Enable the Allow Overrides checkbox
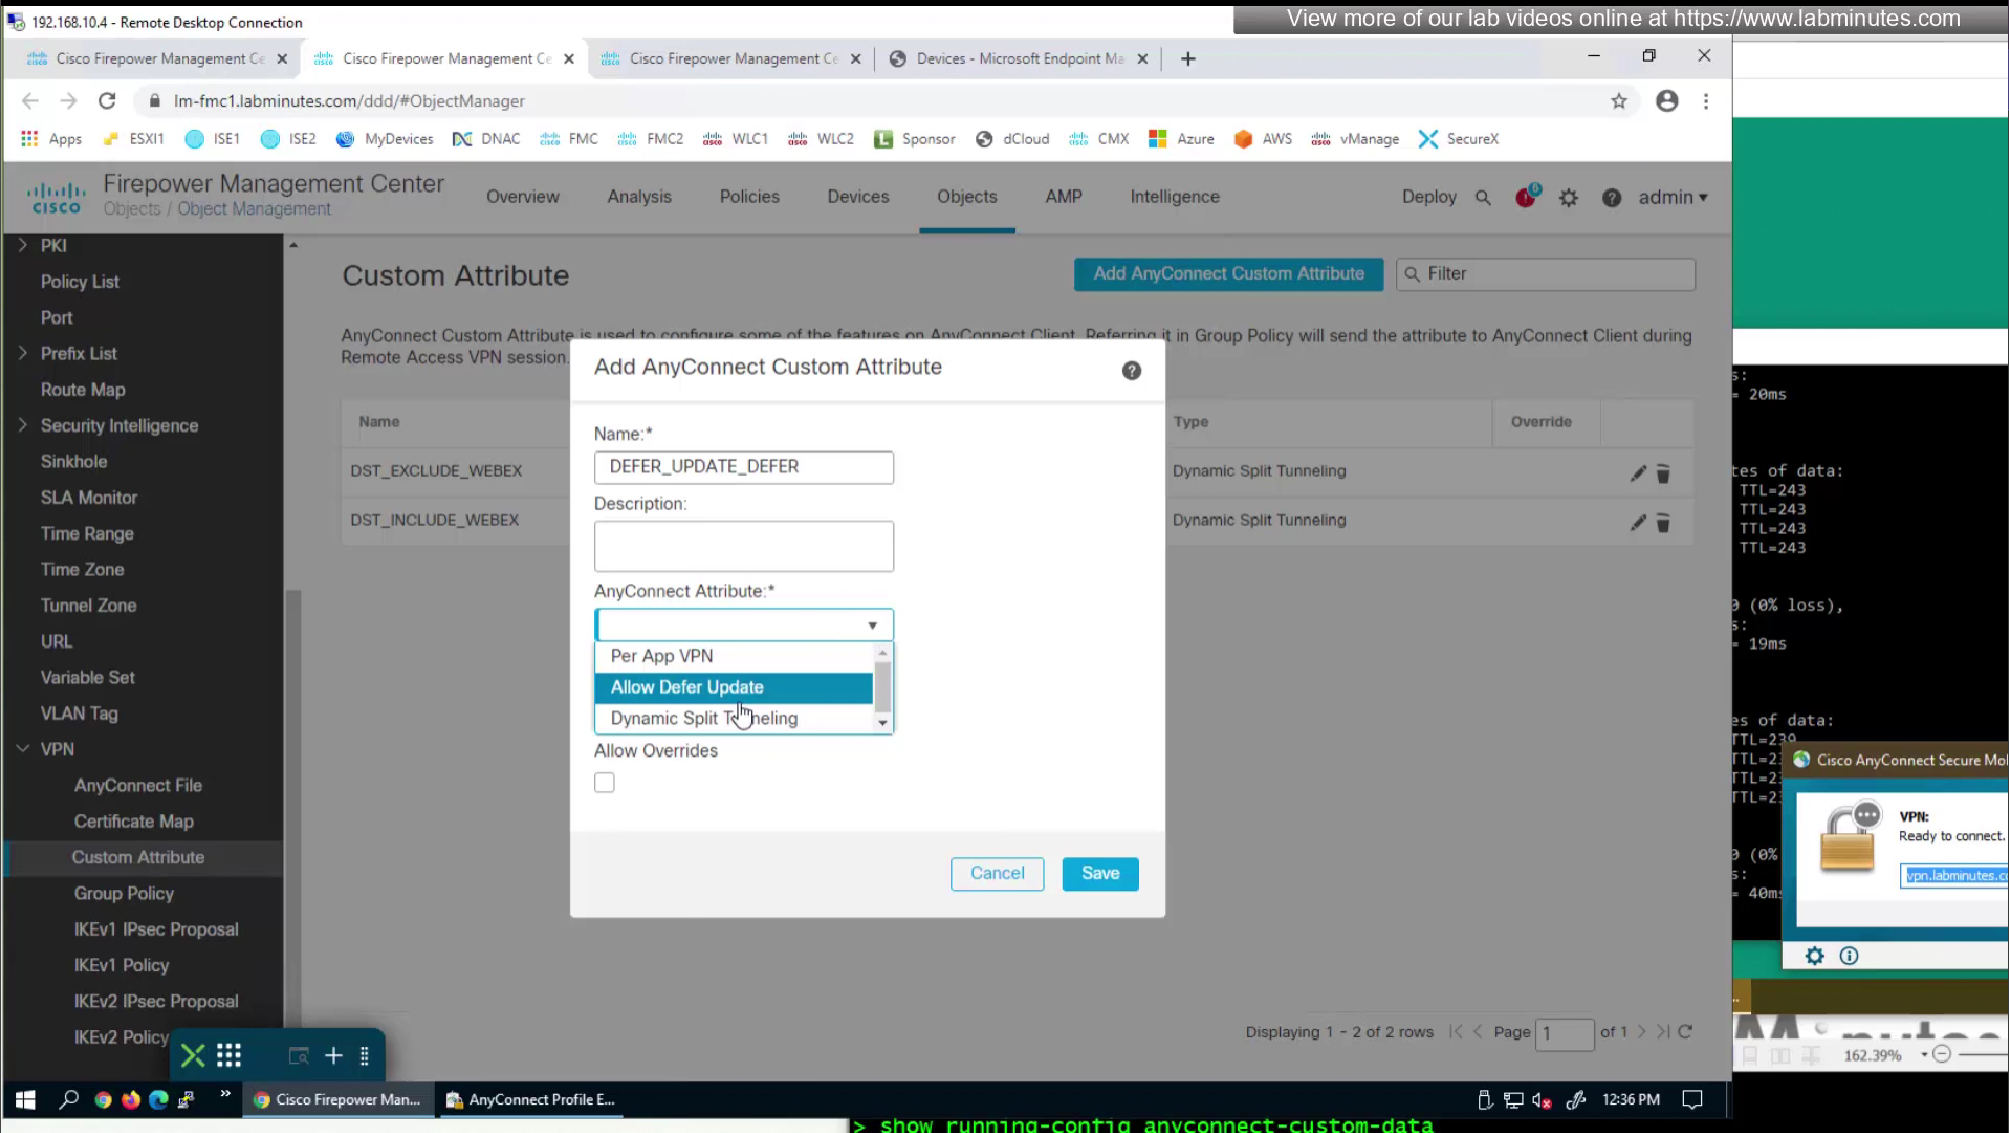The height and width of the screenshot is (1133, 2009). tap(604, 782)
